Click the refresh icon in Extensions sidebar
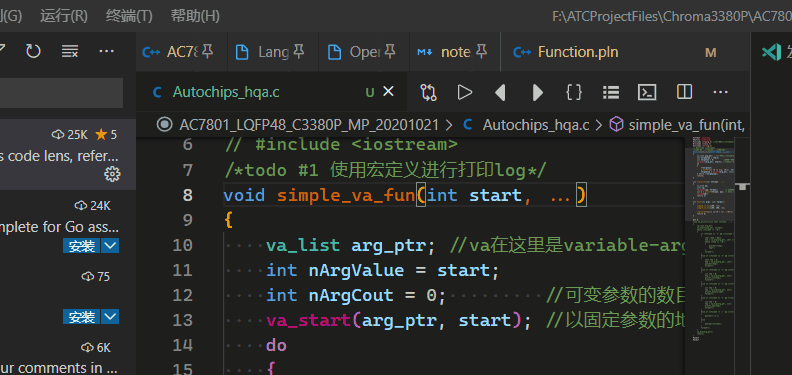The width and height of the screenshot is (792, 375). click(33, 51)
